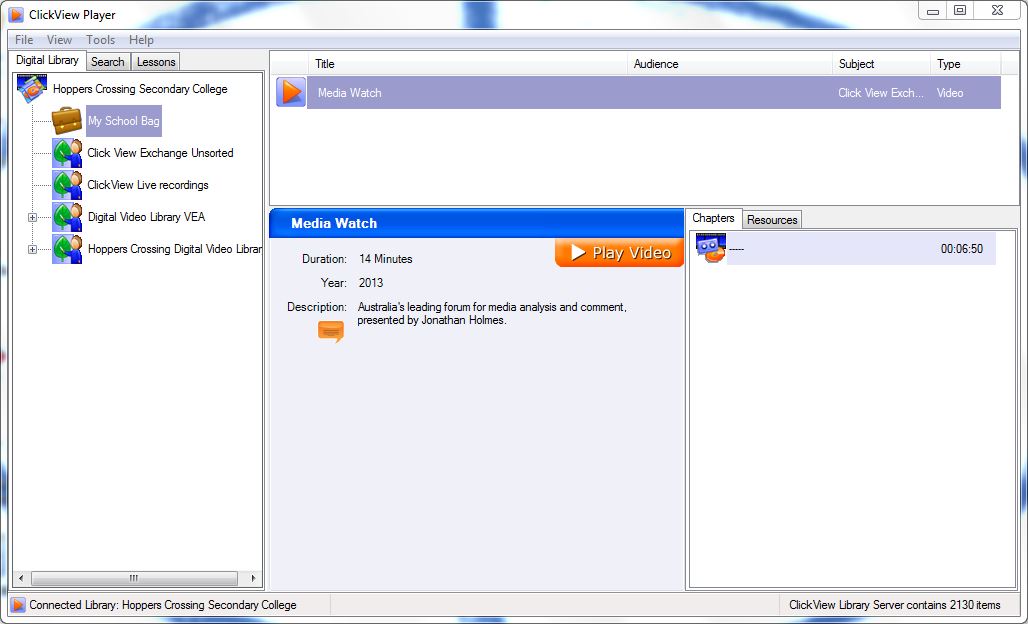Sort the list by Title column header
This screenshot has width=1028, height=624.
point(468,64)
